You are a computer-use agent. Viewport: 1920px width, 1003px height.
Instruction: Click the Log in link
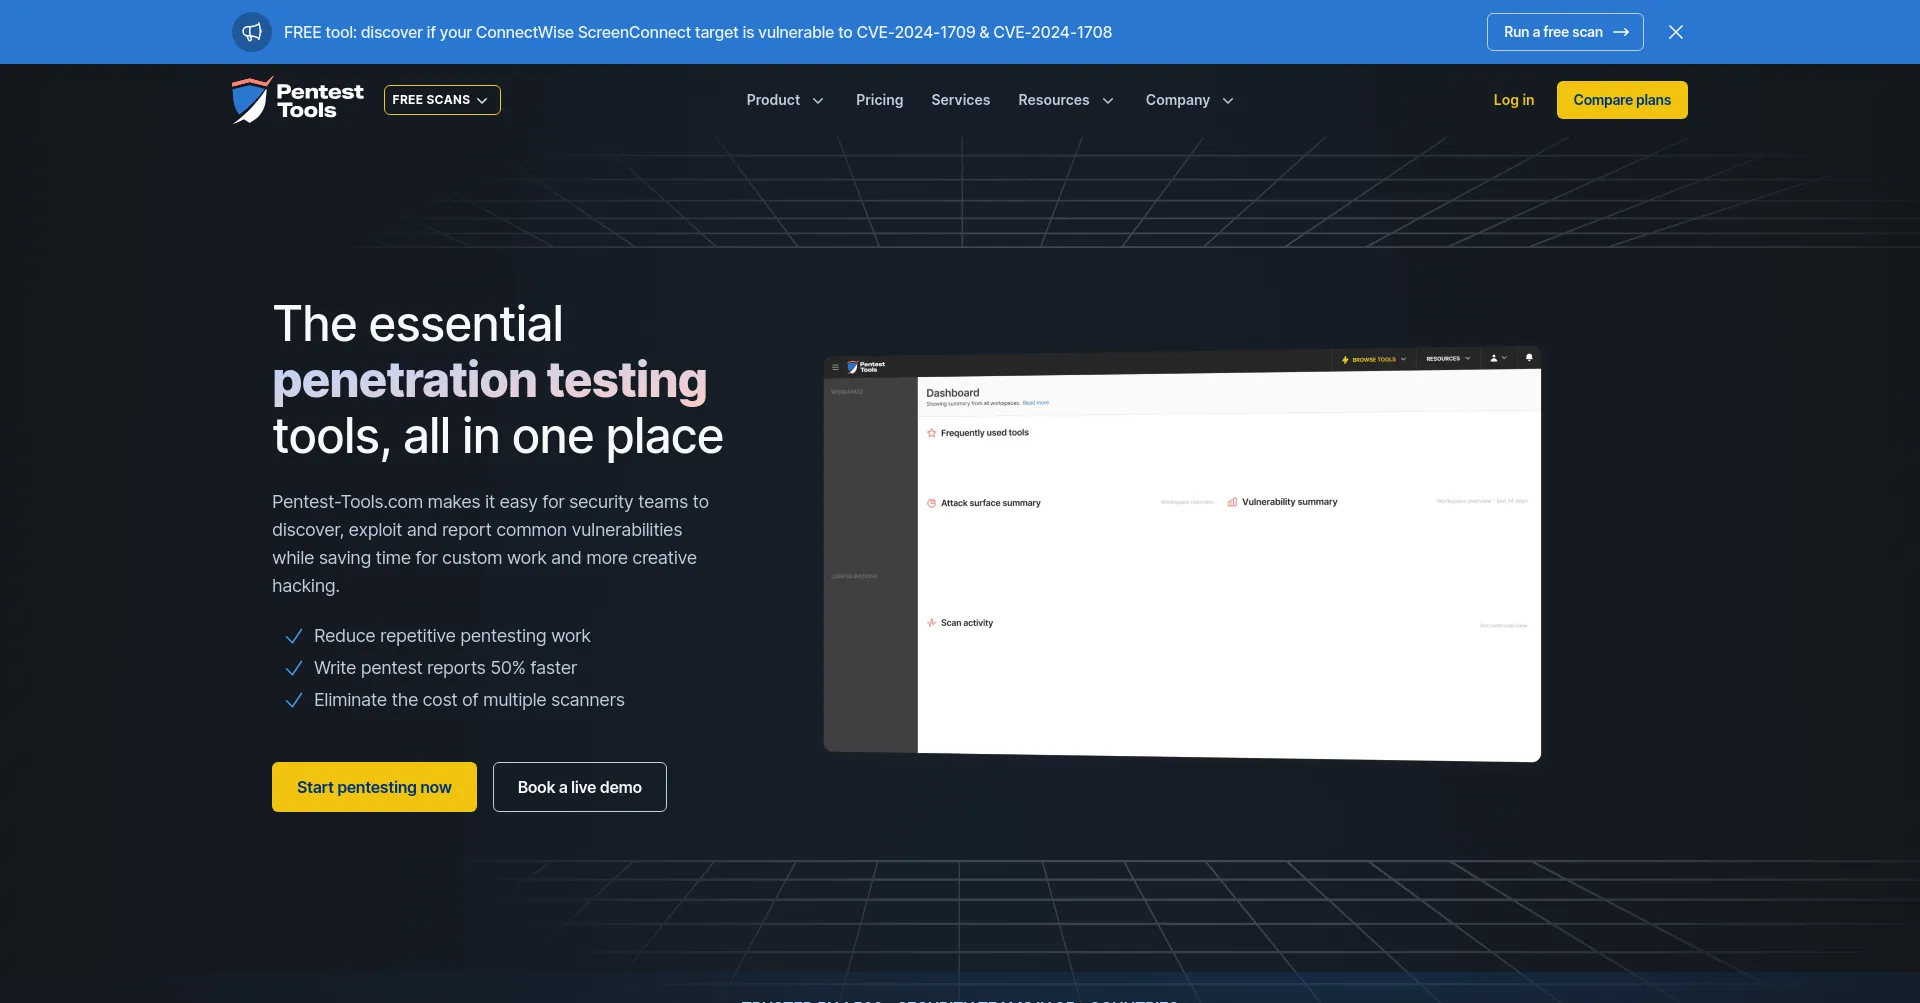[x=1513, y=100]
